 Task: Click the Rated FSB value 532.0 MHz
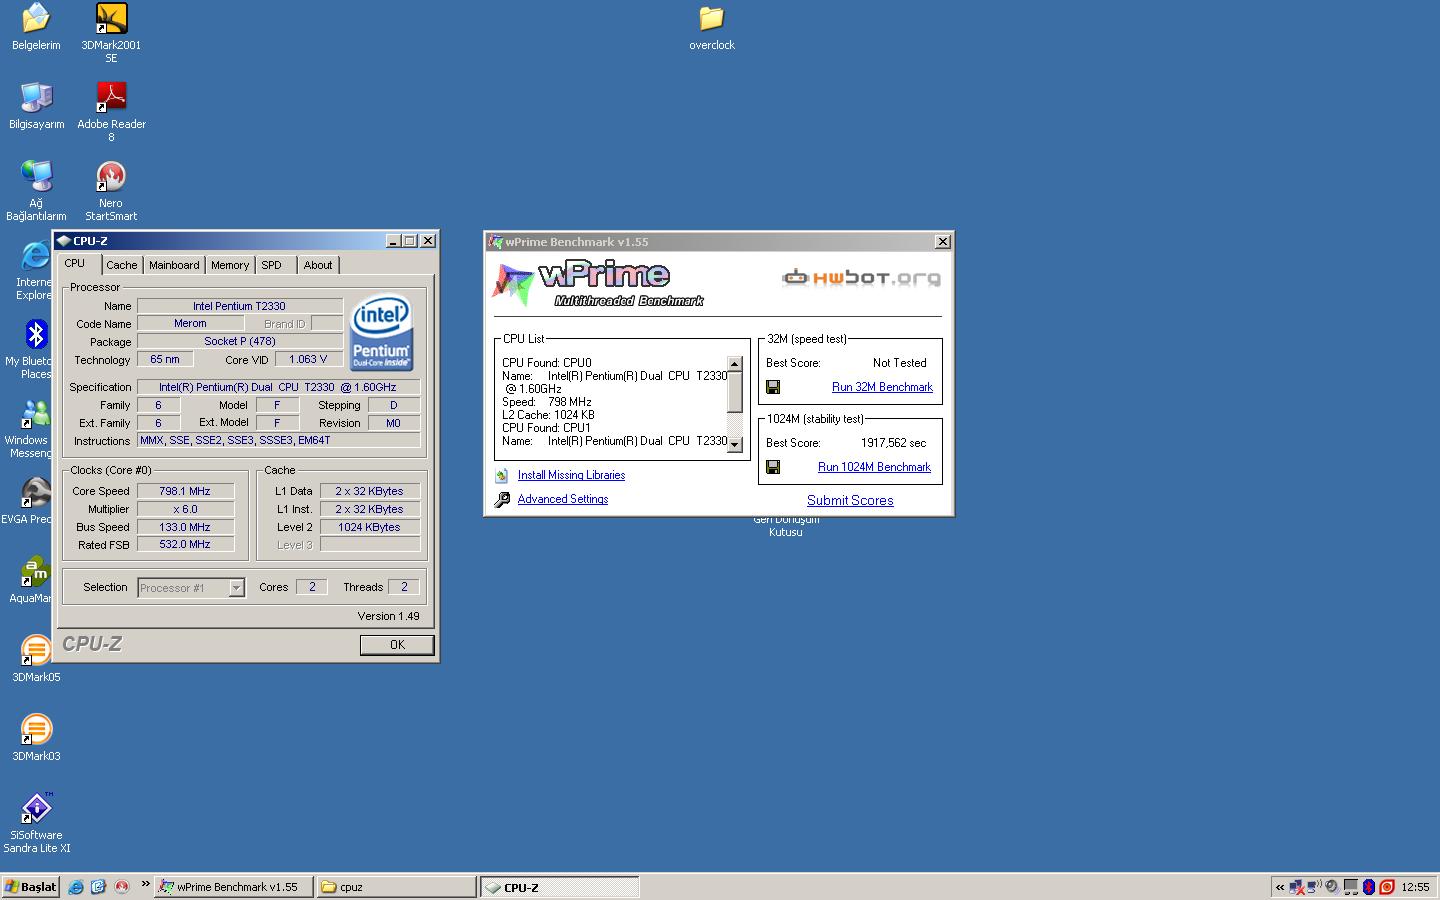(x=185, y=545)
